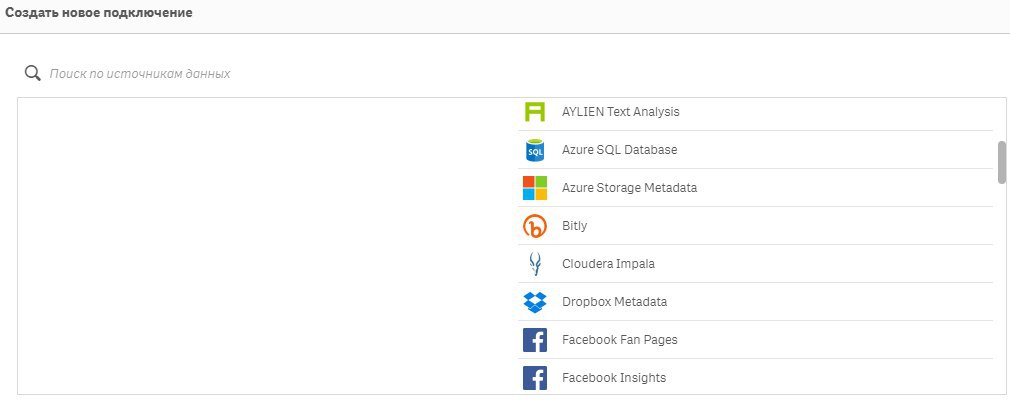Click the Facebook Fan Pages icon
The image size is (1010, 414).
535,340
